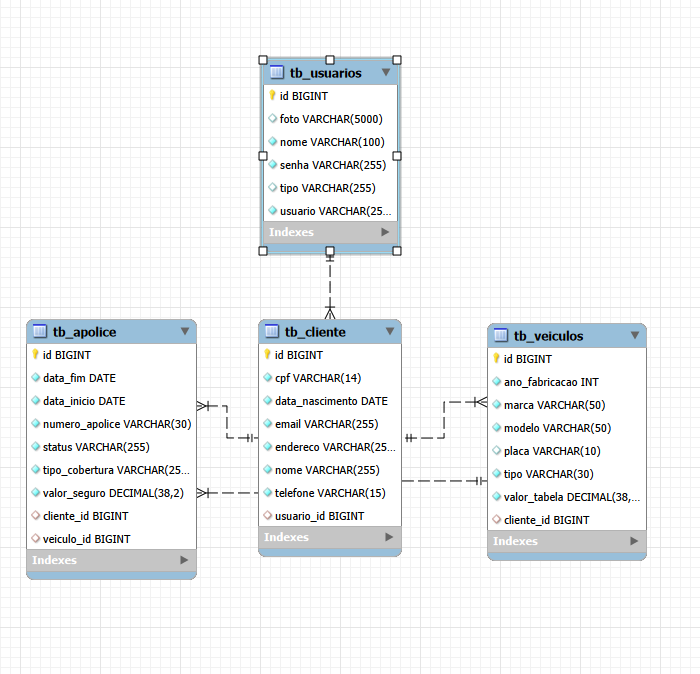Collapse tb_apolice table with header arrow
This screenshot has height=674, width=700.
(x=185, y=331)
